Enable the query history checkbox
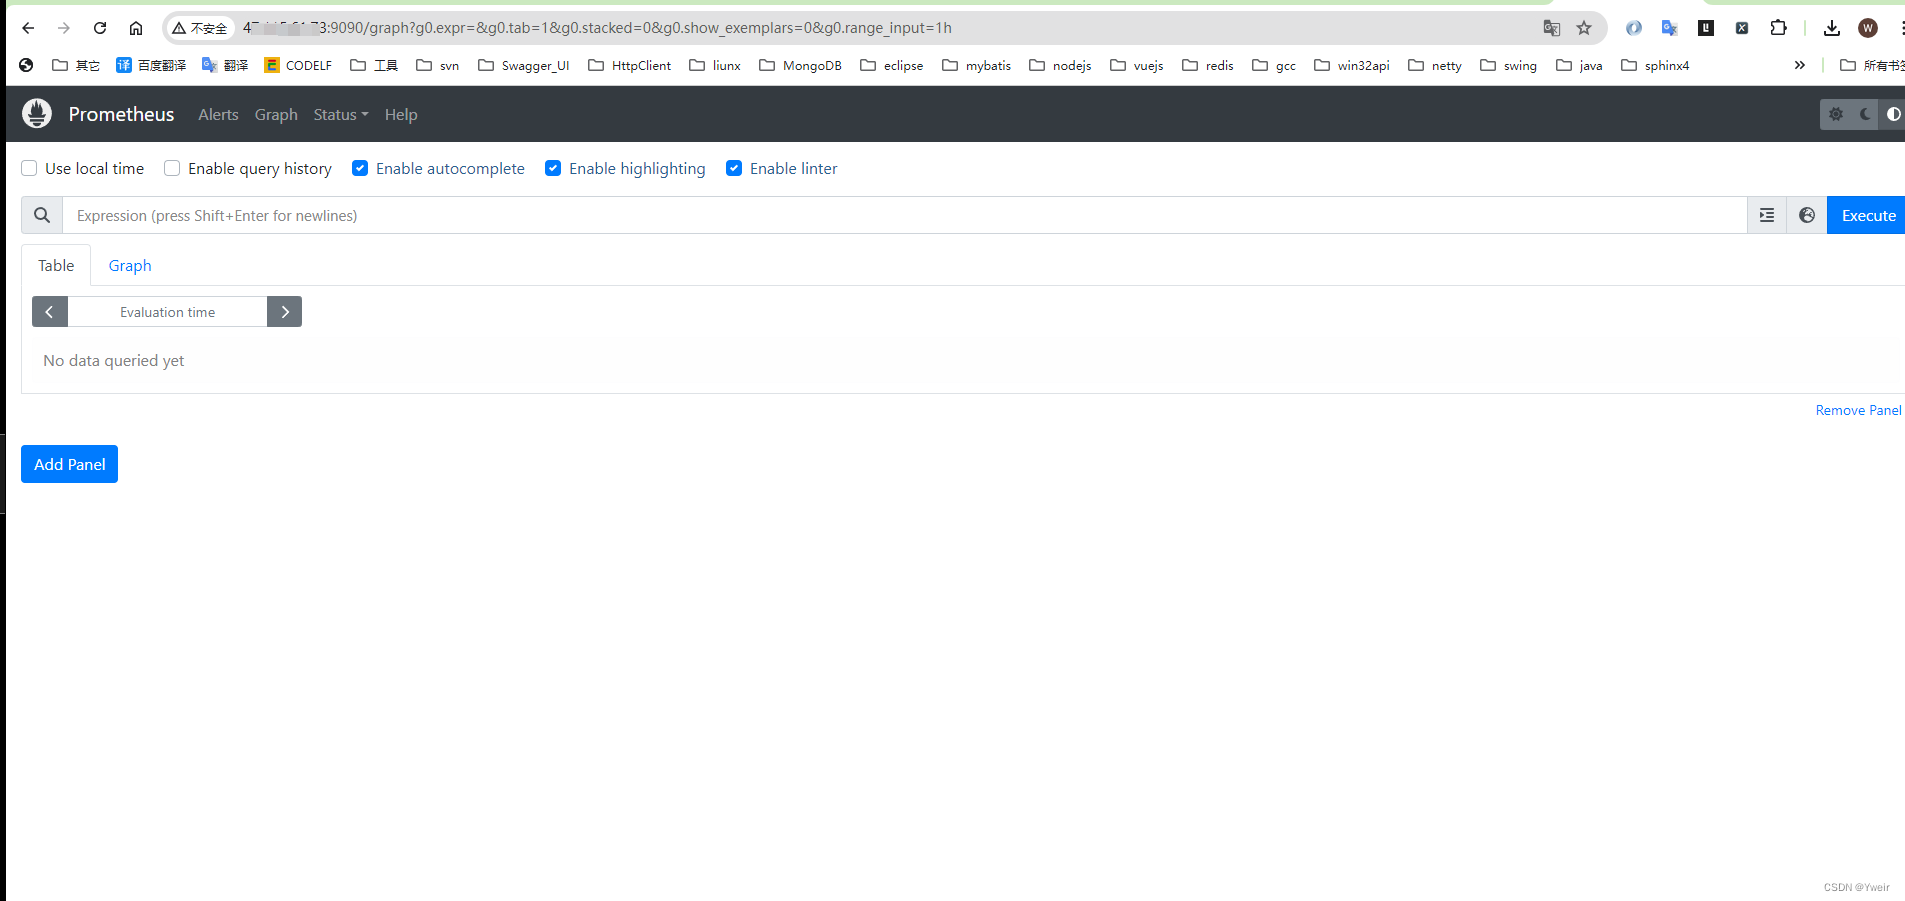1905x901 pixels. [x=172, y=168]
